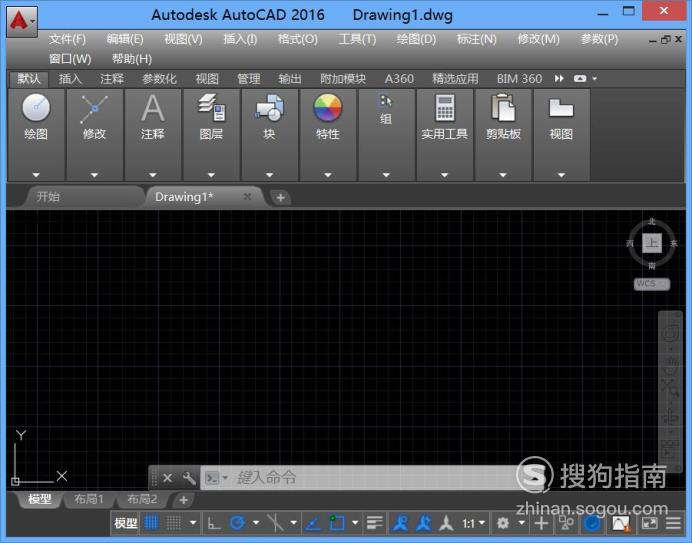Expand the 绘图 panel dropdown arrow
Viewport: 692px width, 543px height.
click(36, 175)
